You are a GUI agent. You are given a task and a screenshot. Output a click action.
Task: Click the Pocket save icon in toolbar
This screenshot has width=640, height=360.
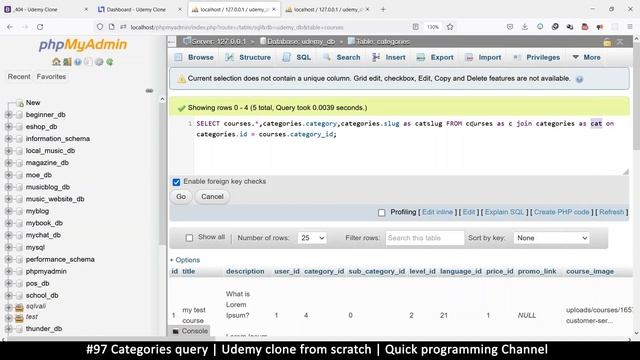(x=510, y=27)
